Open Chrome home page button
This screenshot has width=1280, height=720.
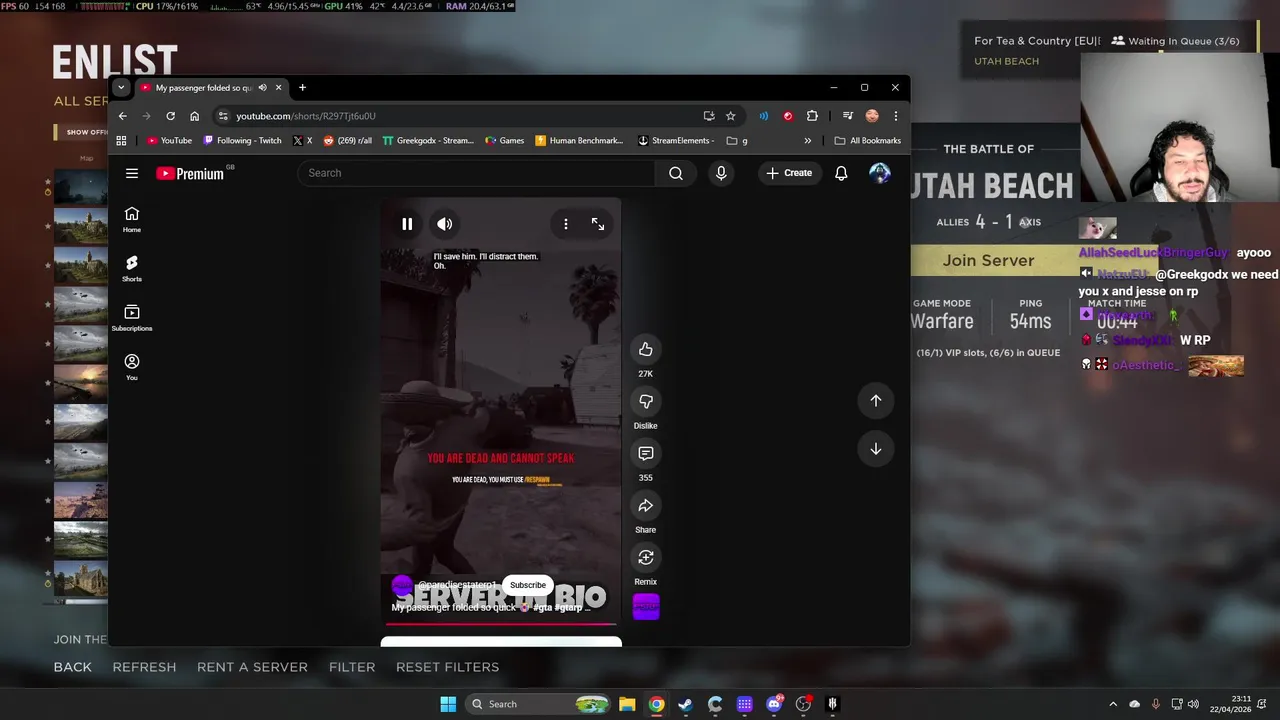click(194, 116)
